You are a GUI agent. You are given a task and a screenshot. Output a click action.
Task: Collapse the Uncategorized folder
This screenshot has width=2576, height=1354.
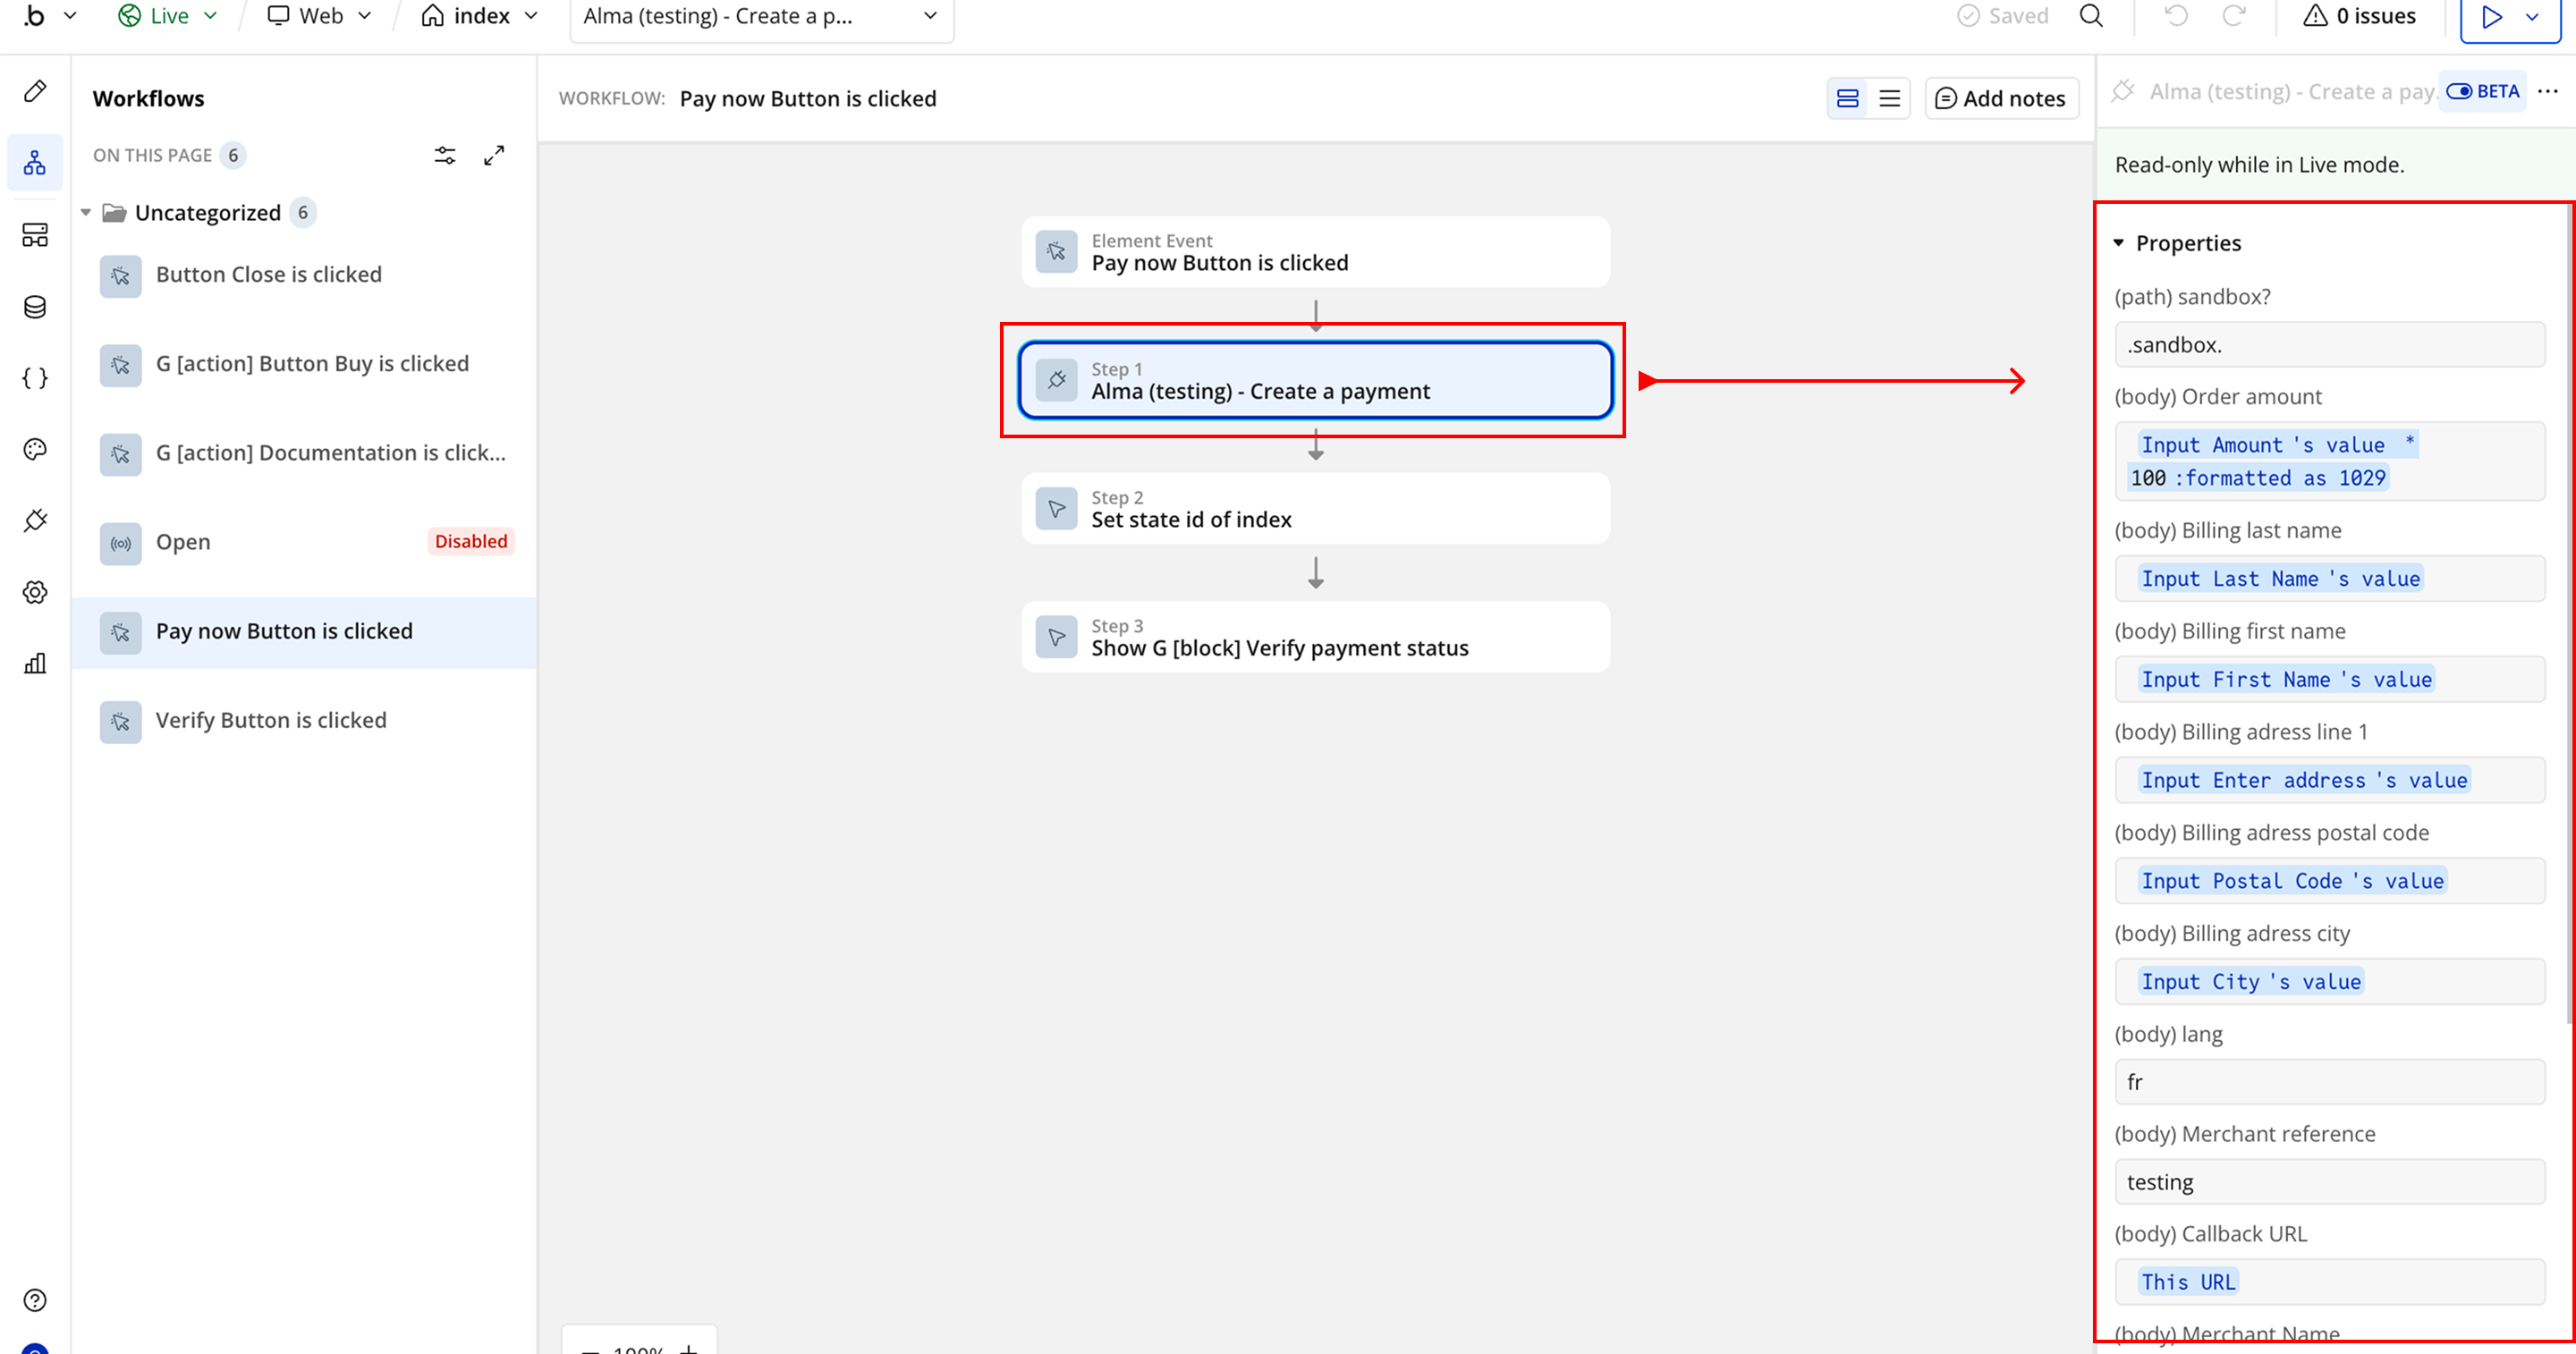point(86,212)
